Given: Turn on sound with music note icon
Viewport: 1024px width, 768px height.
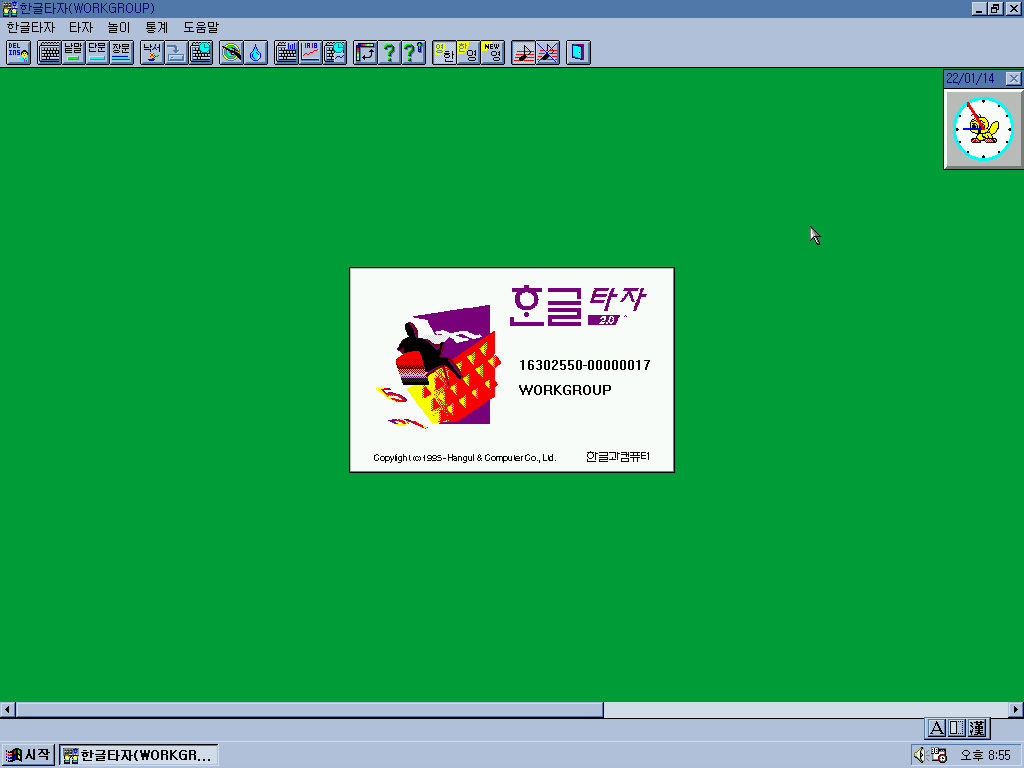Looking at the screenshot, I should click(523, 52).
